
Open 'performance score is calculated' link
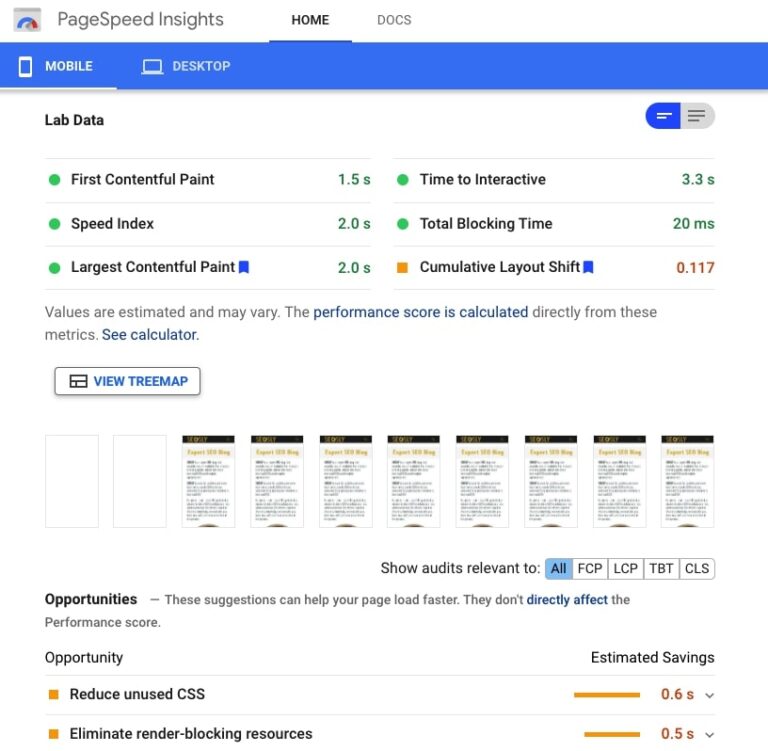click(421, 312)
